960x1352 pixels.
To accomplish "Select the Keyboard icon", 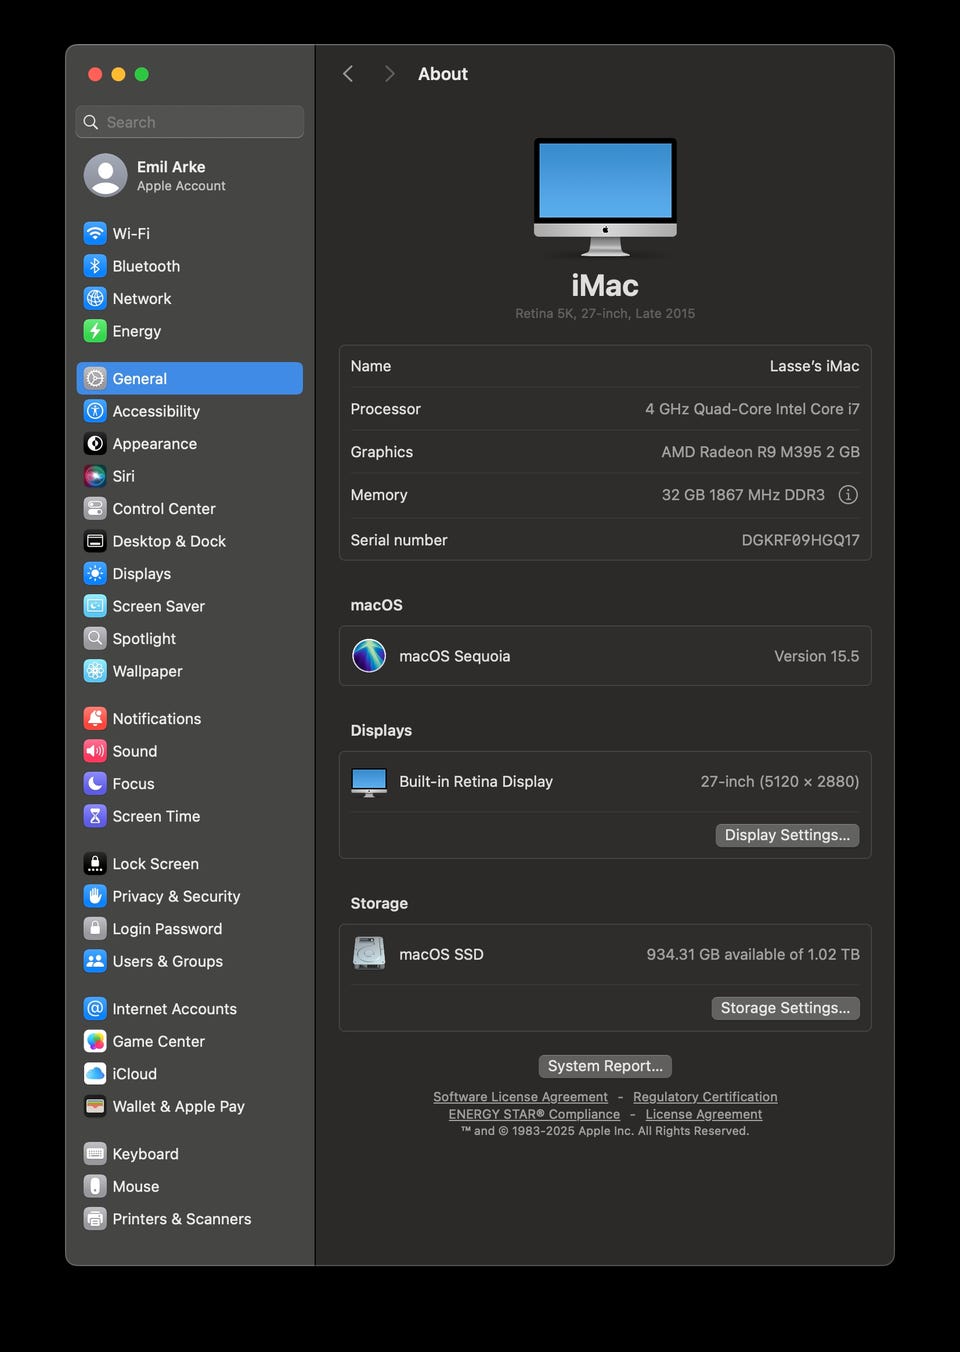I will [95, 1153].
